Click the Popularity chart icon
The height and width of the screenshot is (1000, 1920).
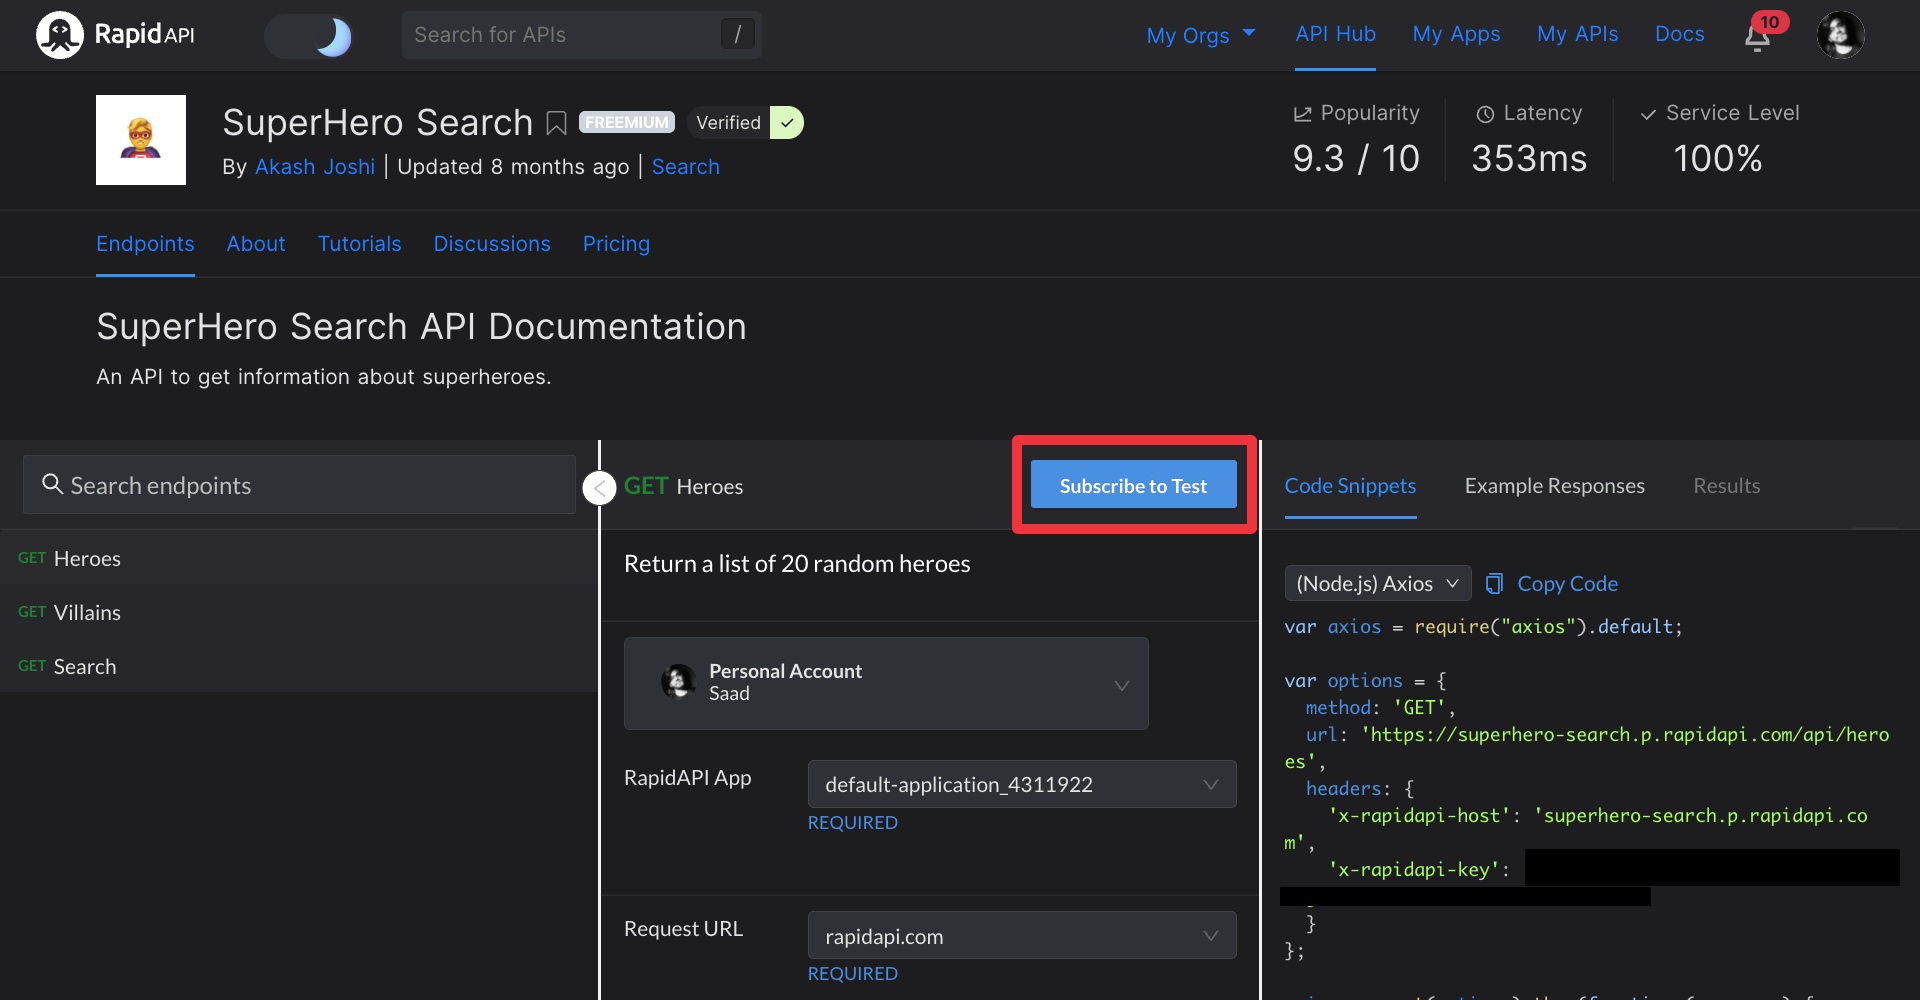pos(1302,114)
